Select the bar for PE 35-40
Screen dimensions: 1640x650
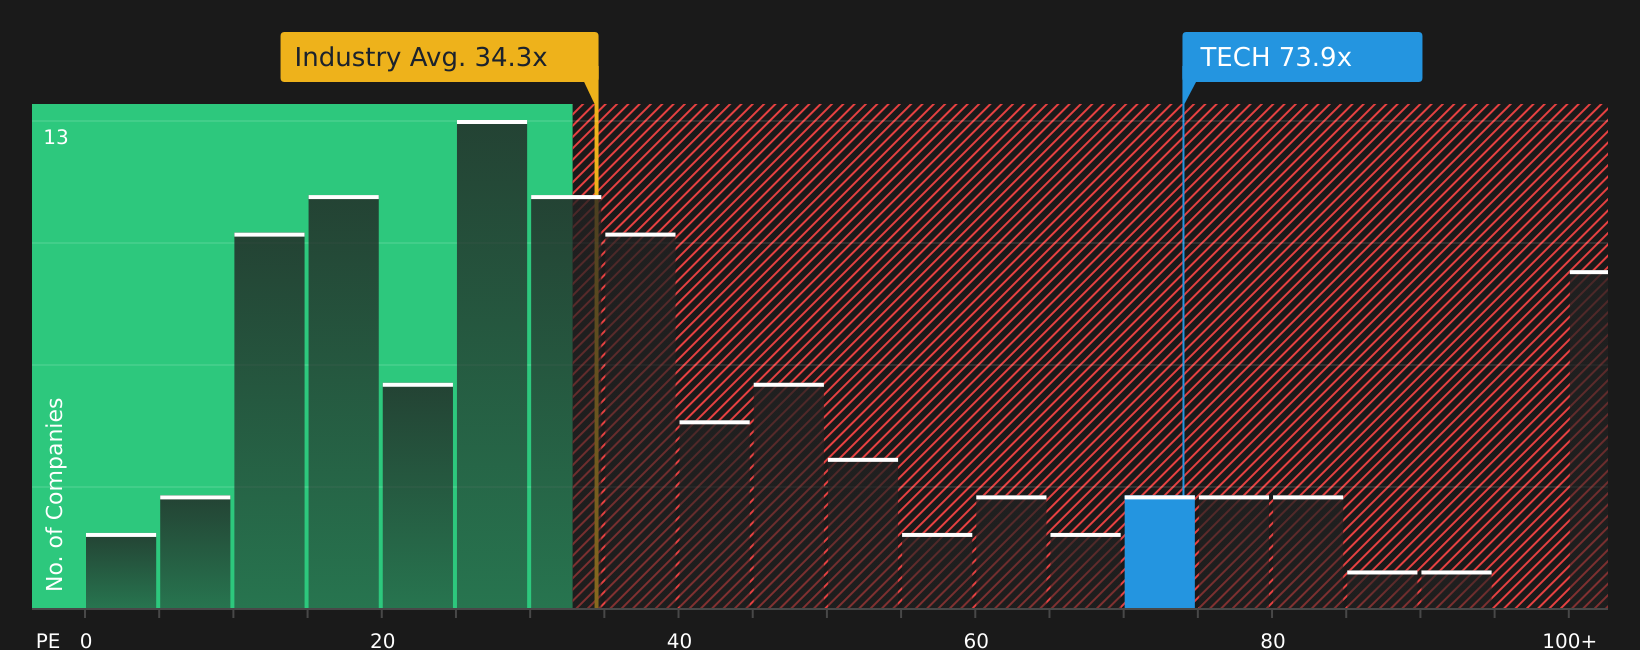pyautogui.click(x=640, y=421)
